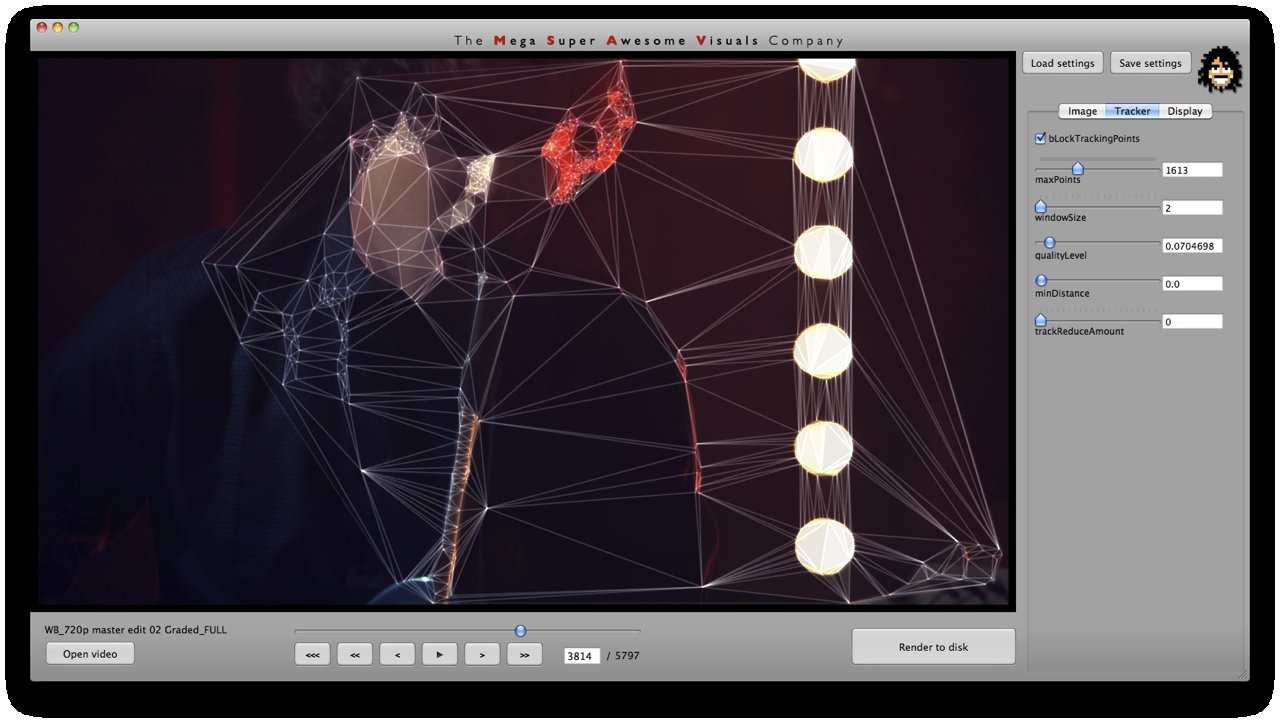Step one frame back with < button

coord(397,655)
